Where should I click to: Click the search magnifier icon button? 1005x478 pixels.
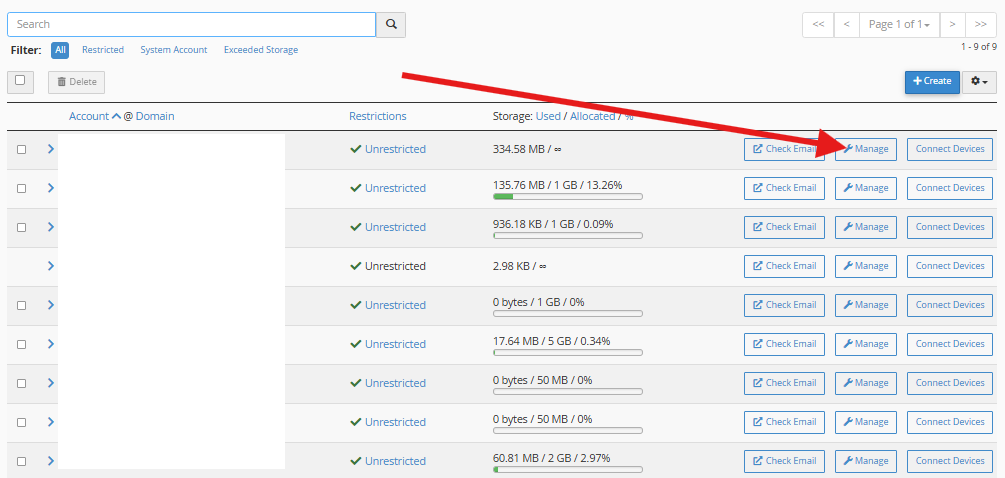[x=390, y=24]
